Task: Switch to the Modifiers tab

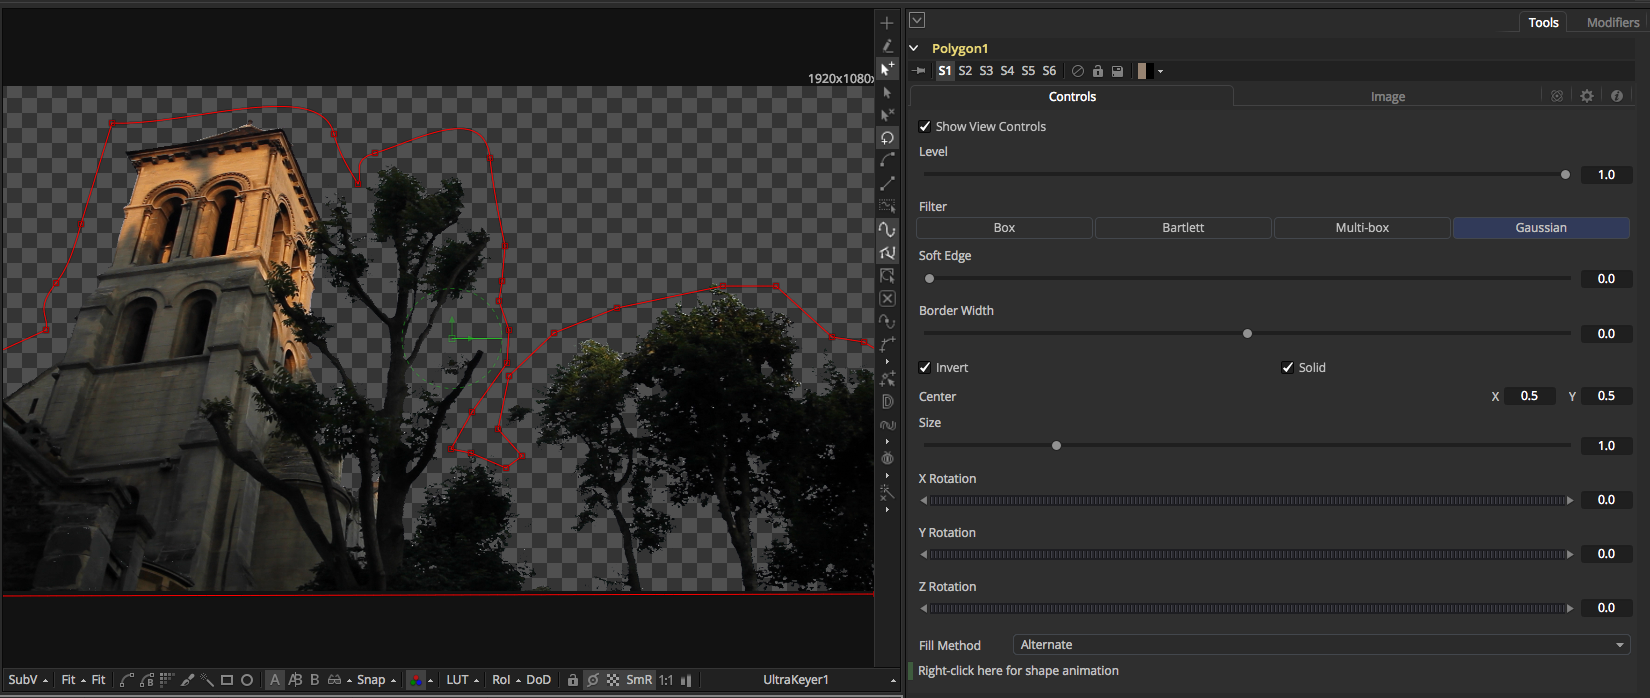Action: pyautogui.click(x=1612, y=22)
